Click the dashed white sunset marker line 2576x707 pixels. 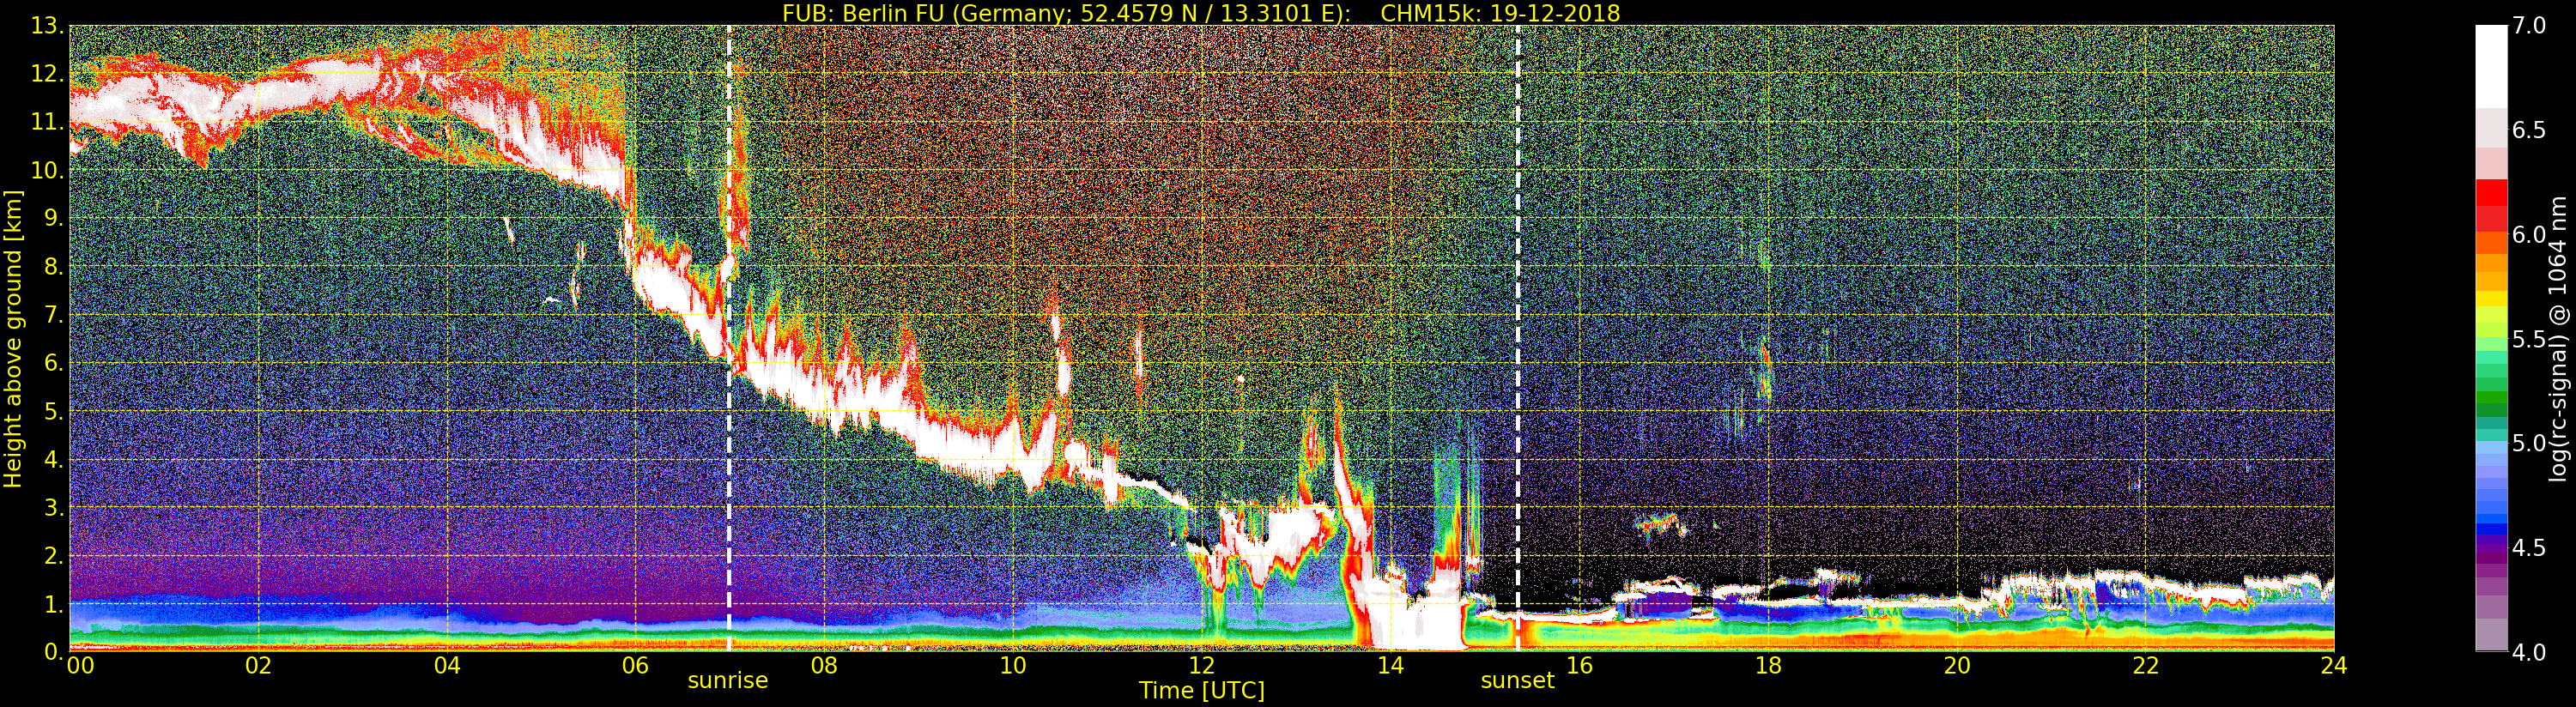[1518, 338]
